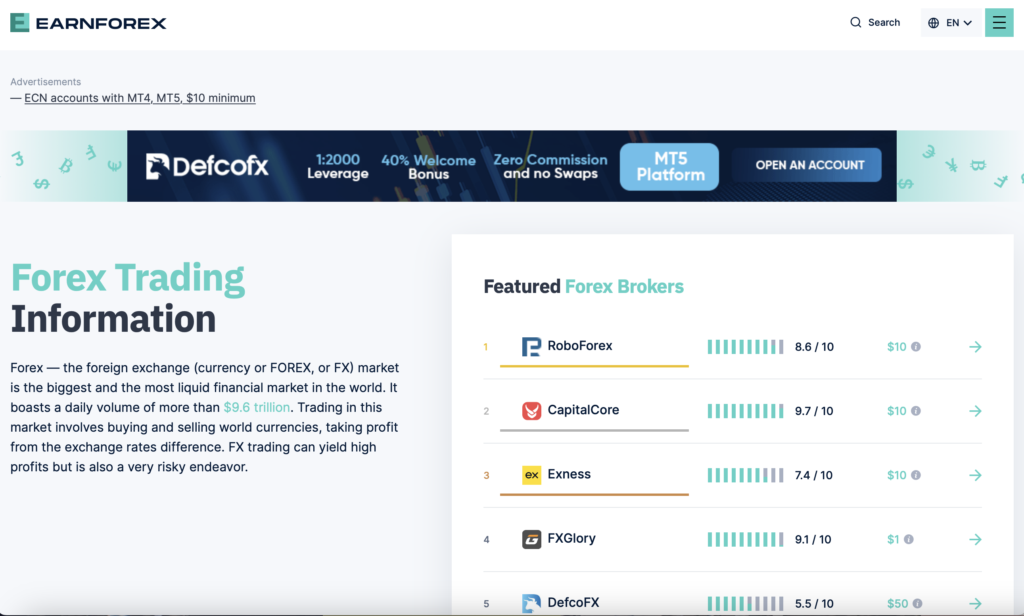Click the info icon next to RoboForex $10
The image size is (1024, 616).
[916, 347]
